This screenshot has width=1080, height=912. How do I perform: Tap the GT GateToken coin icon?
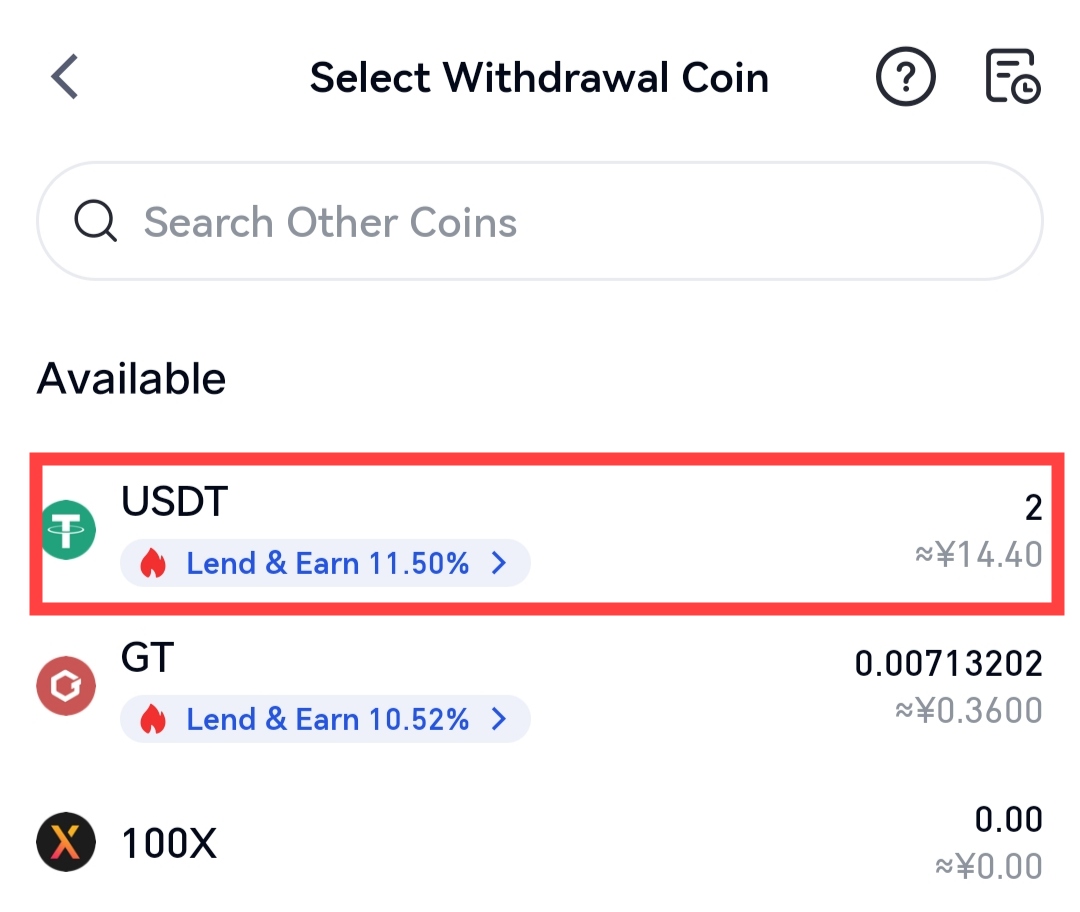pos(66,686)
